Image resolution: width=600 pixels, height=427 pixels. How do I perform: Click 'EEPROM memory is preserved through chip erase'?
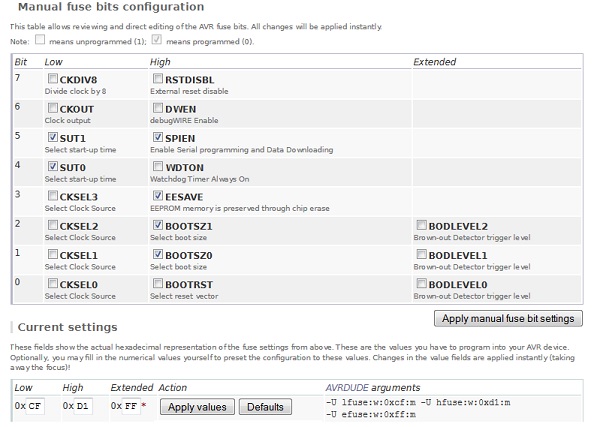point(240,209)
